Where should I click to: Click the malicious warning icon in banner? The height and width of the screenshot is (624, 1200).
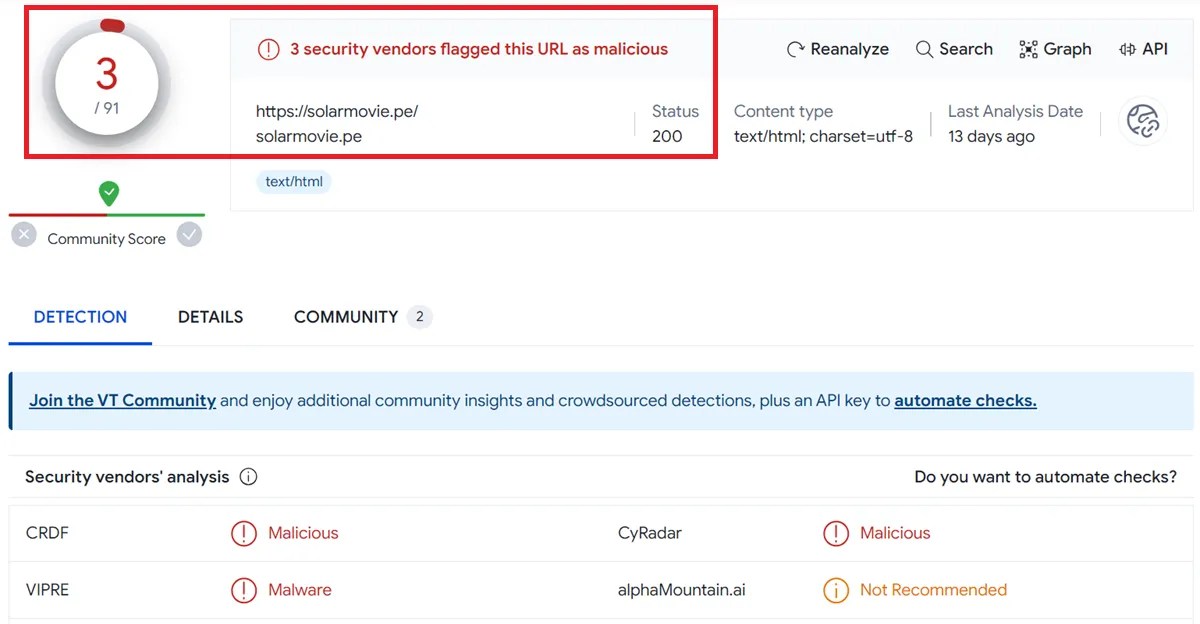[268, 49]
